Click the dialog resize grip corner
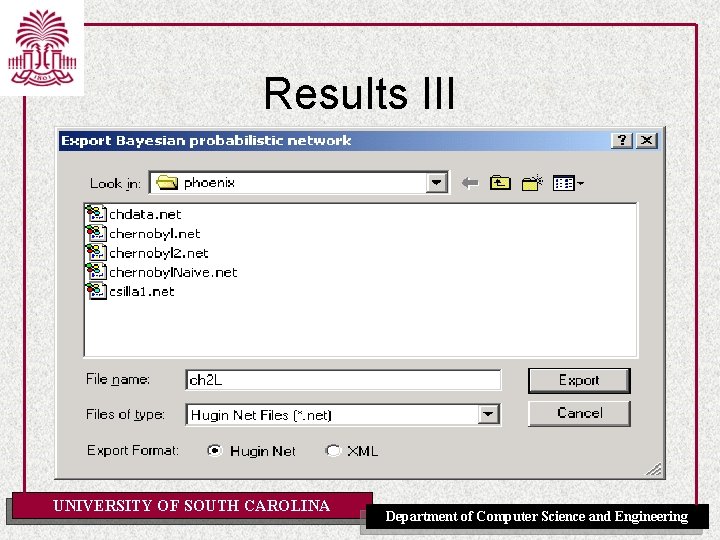The width and height of the screenshot is (720, 540). coord(654,469)
